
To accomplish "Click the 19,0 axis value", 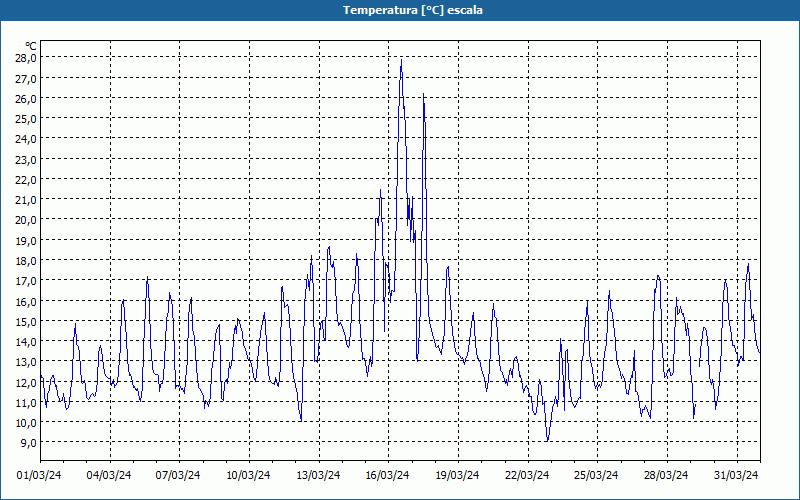I will click(x=26, y=240).
